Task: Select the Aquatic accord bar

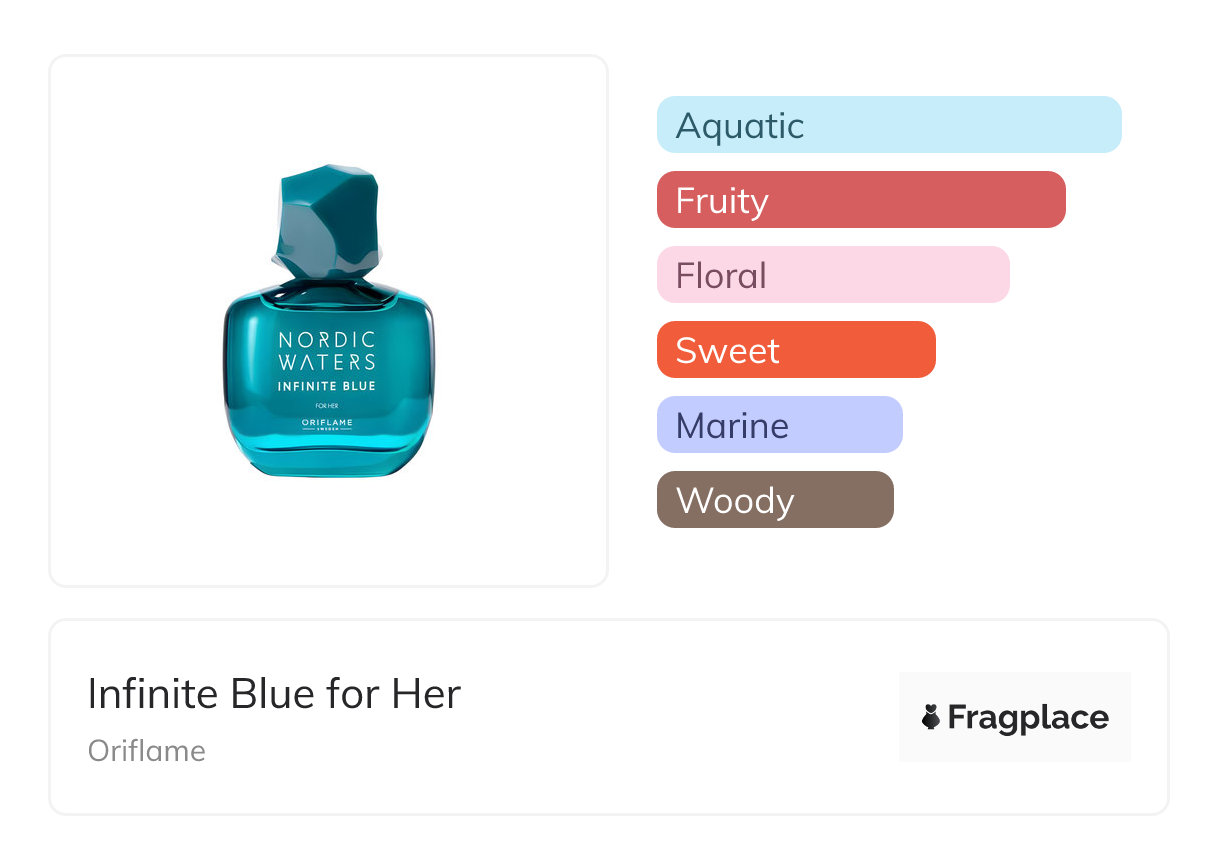Action: (x=888, y=125)
